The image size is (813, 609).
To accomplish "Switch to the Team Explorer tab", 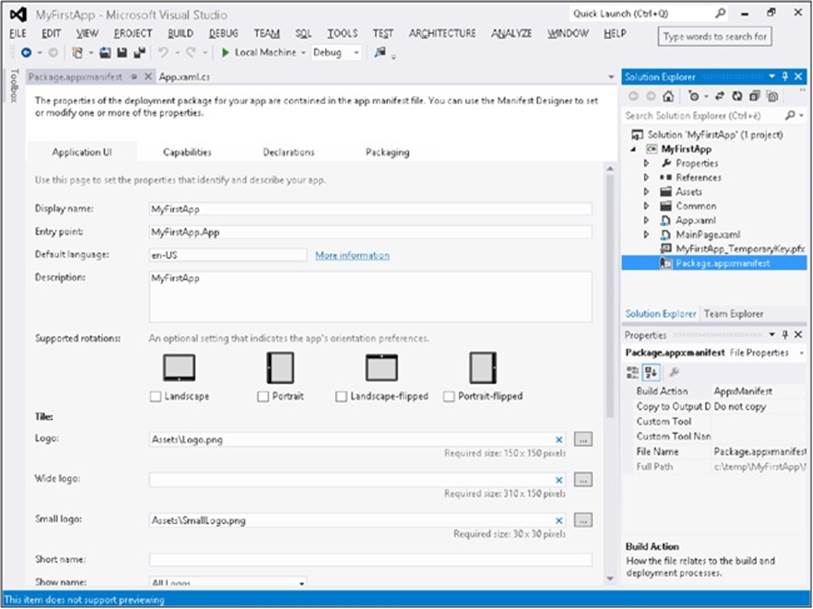I will point(733,314).
